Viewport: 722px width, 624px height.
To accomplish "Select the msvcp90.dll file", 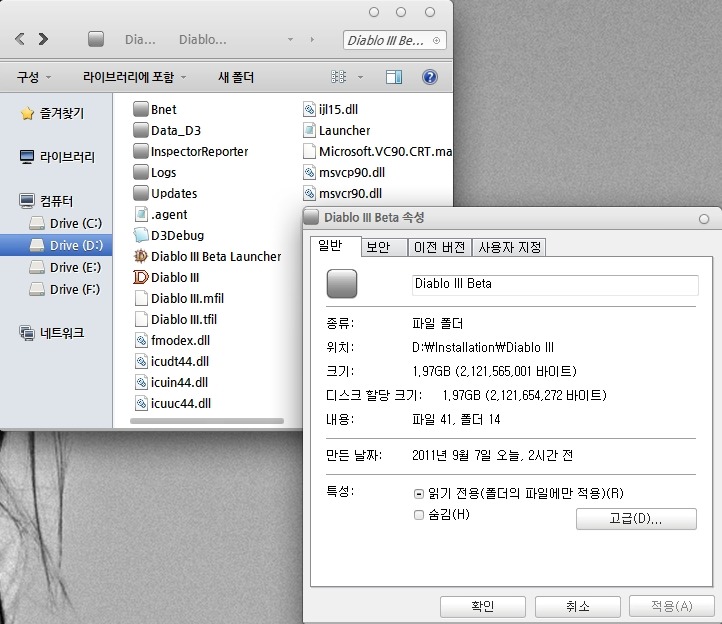I will [x=344, y=172].
